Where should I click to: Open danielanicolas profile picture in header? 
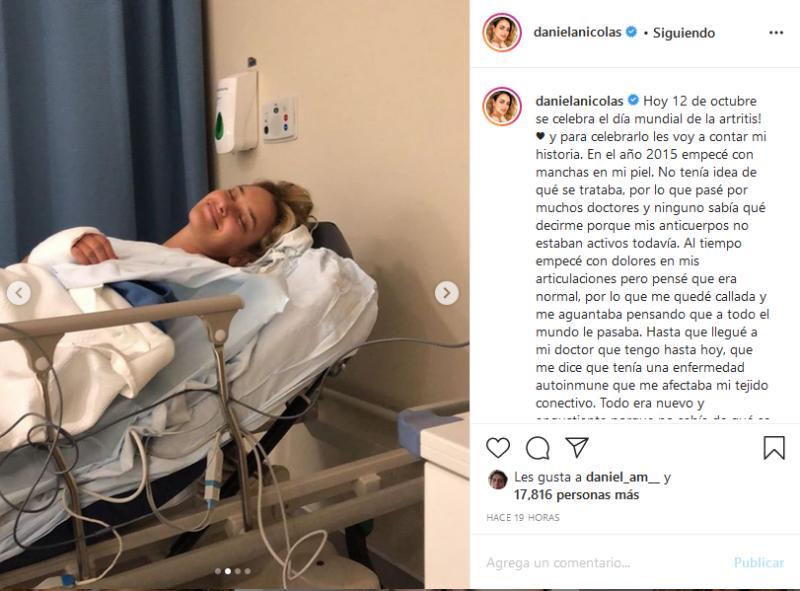coord(502,33)
